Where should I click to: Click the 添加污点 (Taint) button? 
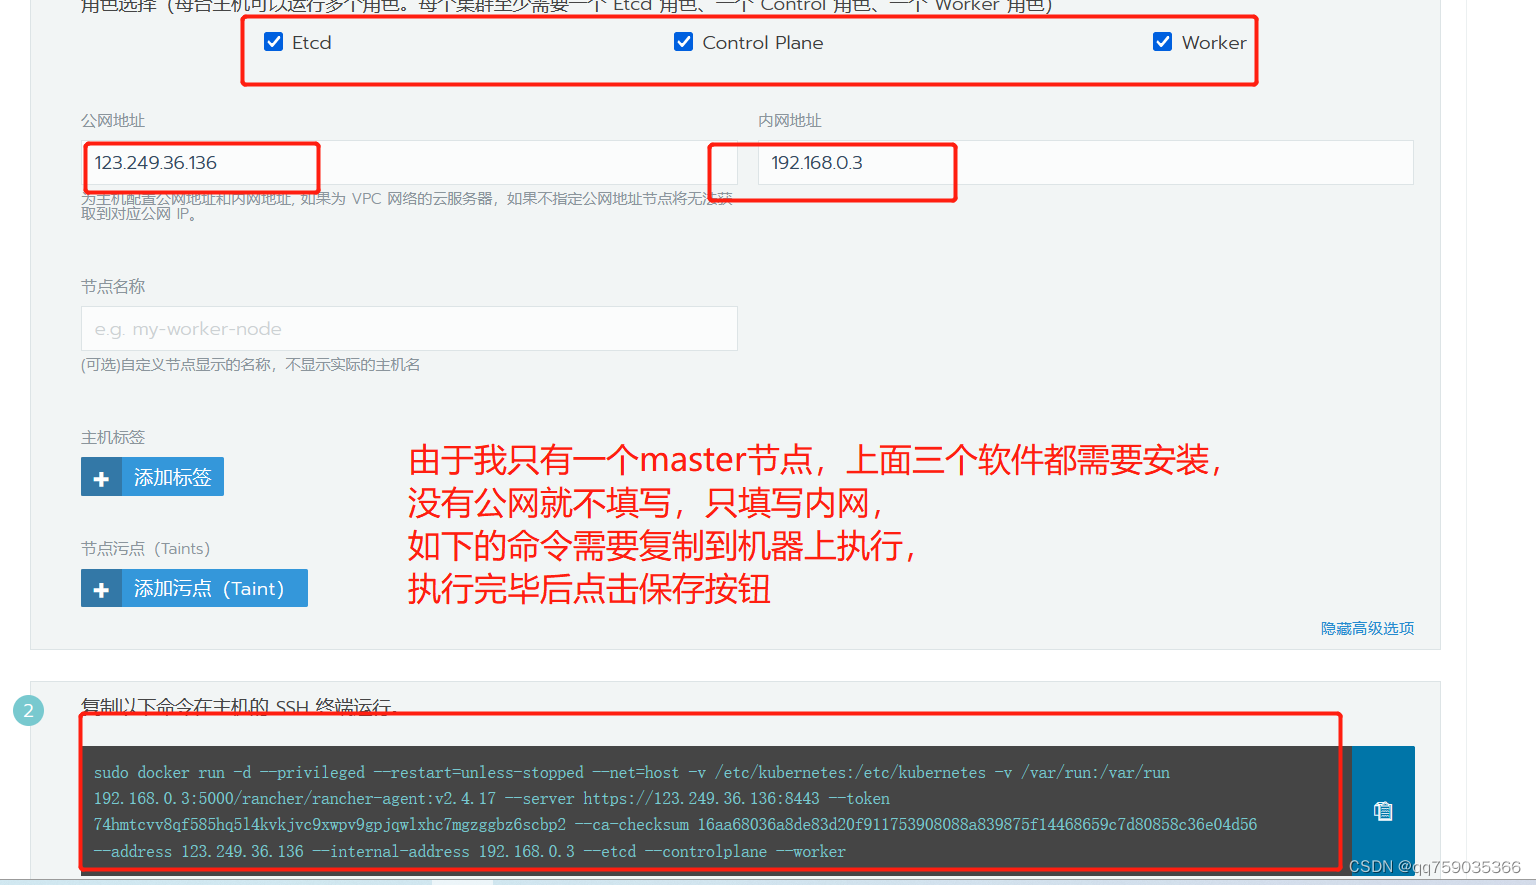pyautogui.click(x=194, y=588)
